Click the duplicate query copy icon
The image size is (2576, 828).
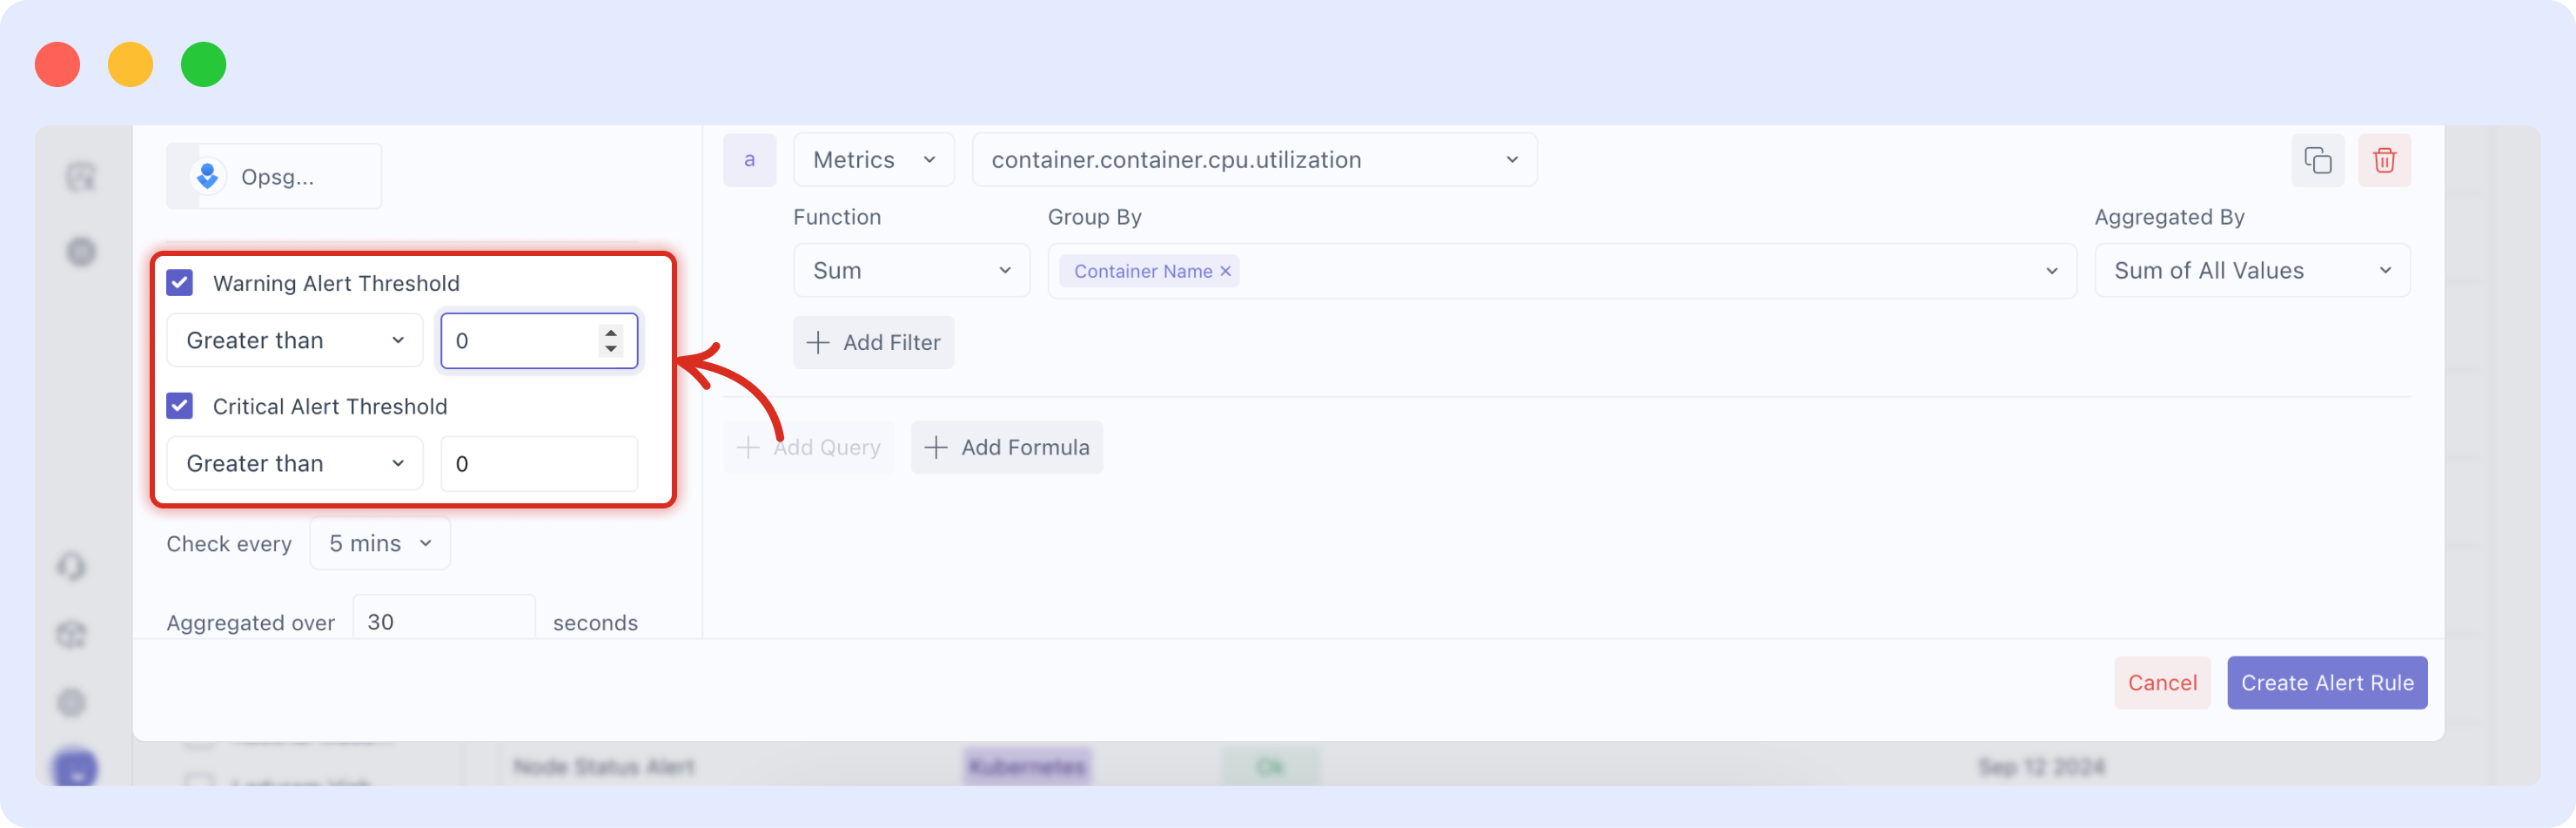[x=2317, y=160]
